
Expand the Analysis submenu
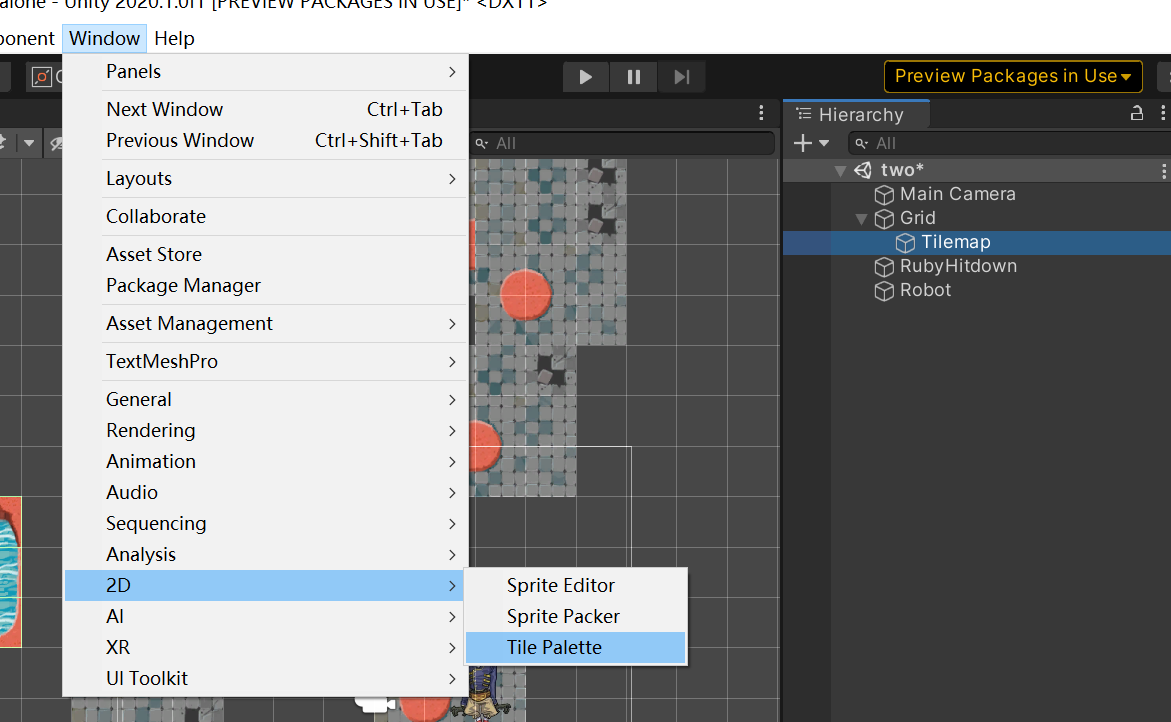pyautogui.click(x=266, y=555)
